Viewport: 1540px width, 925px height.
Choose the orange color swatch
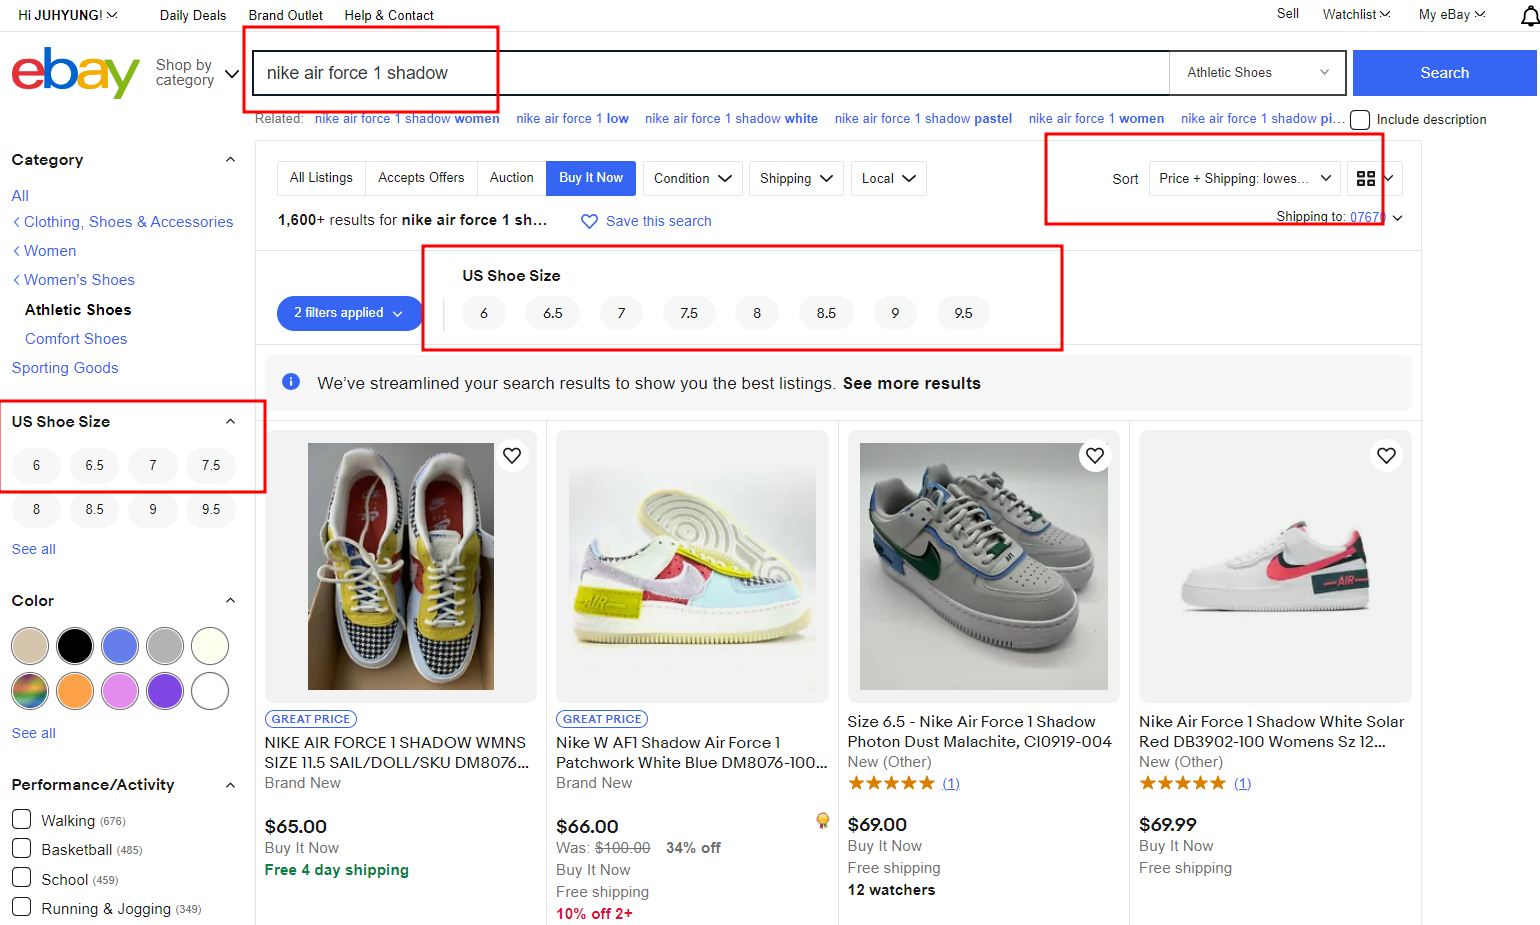tap(75, 691)
